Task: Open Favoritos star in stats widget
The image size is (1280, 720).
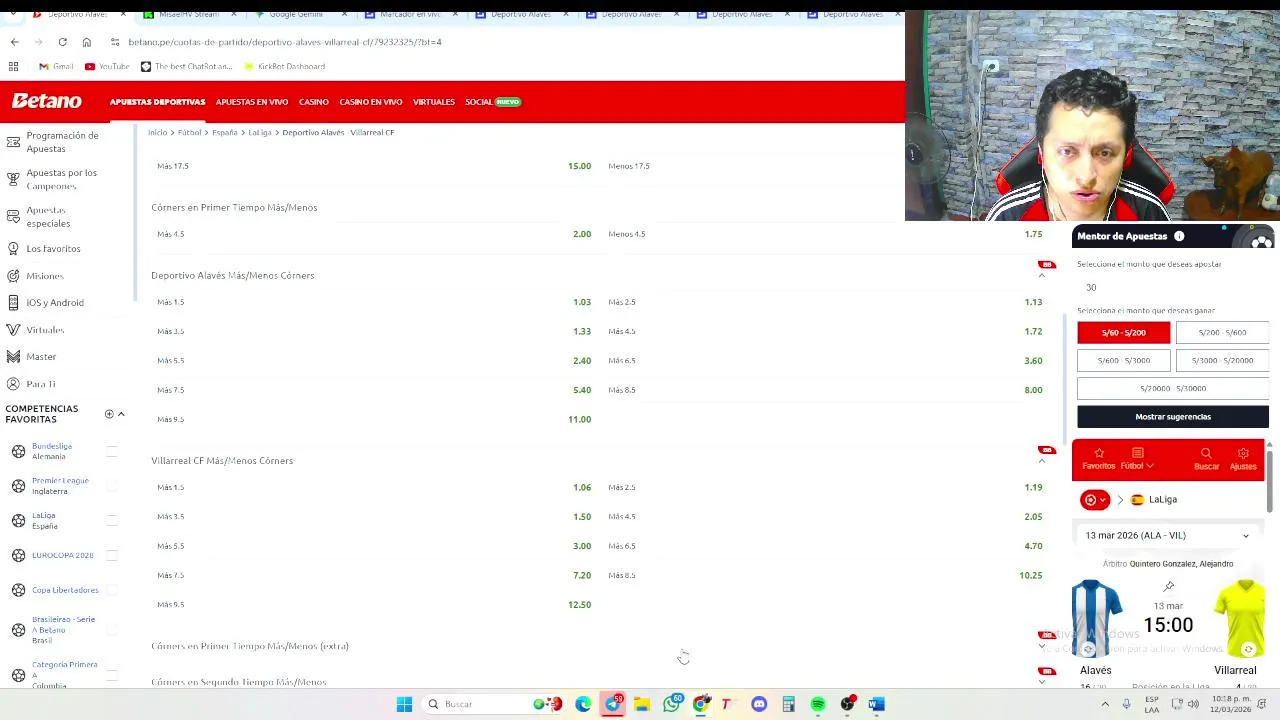Action: [x=1098, y=459]
